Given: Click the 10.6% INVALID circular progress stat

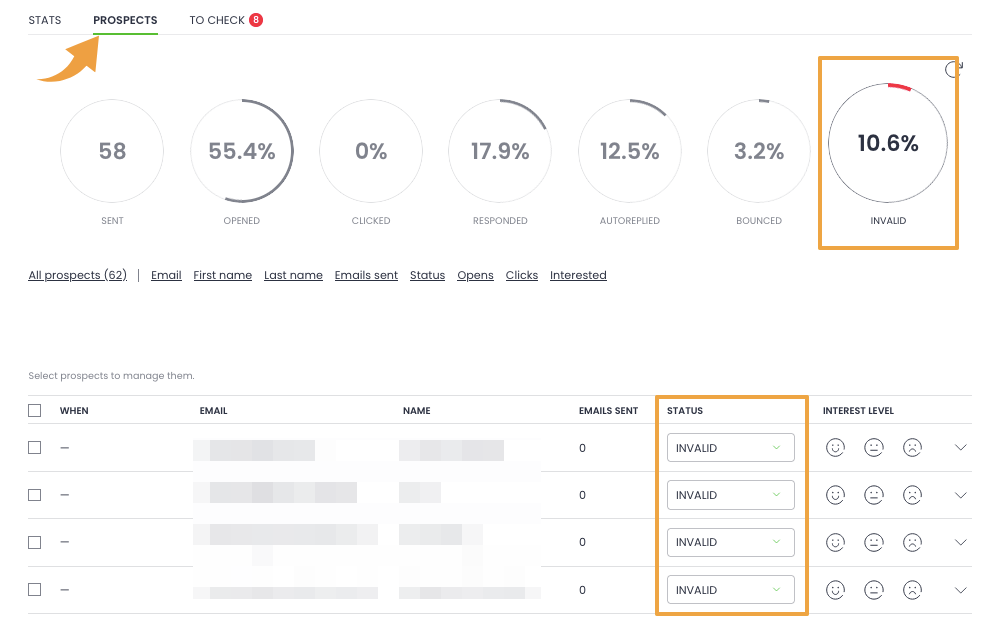Looking at the screenshot, I should coord(887,144).
